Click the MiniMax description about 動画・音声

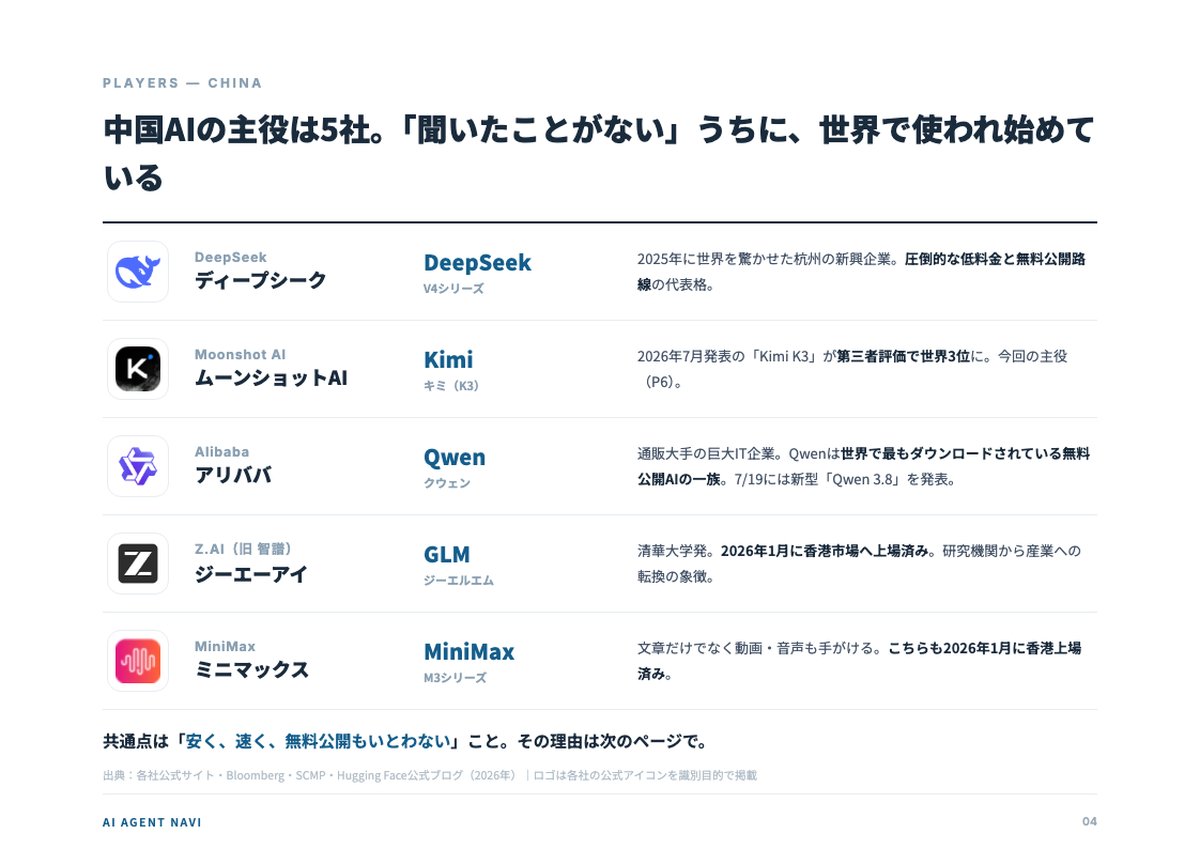(x=859, y=661)
